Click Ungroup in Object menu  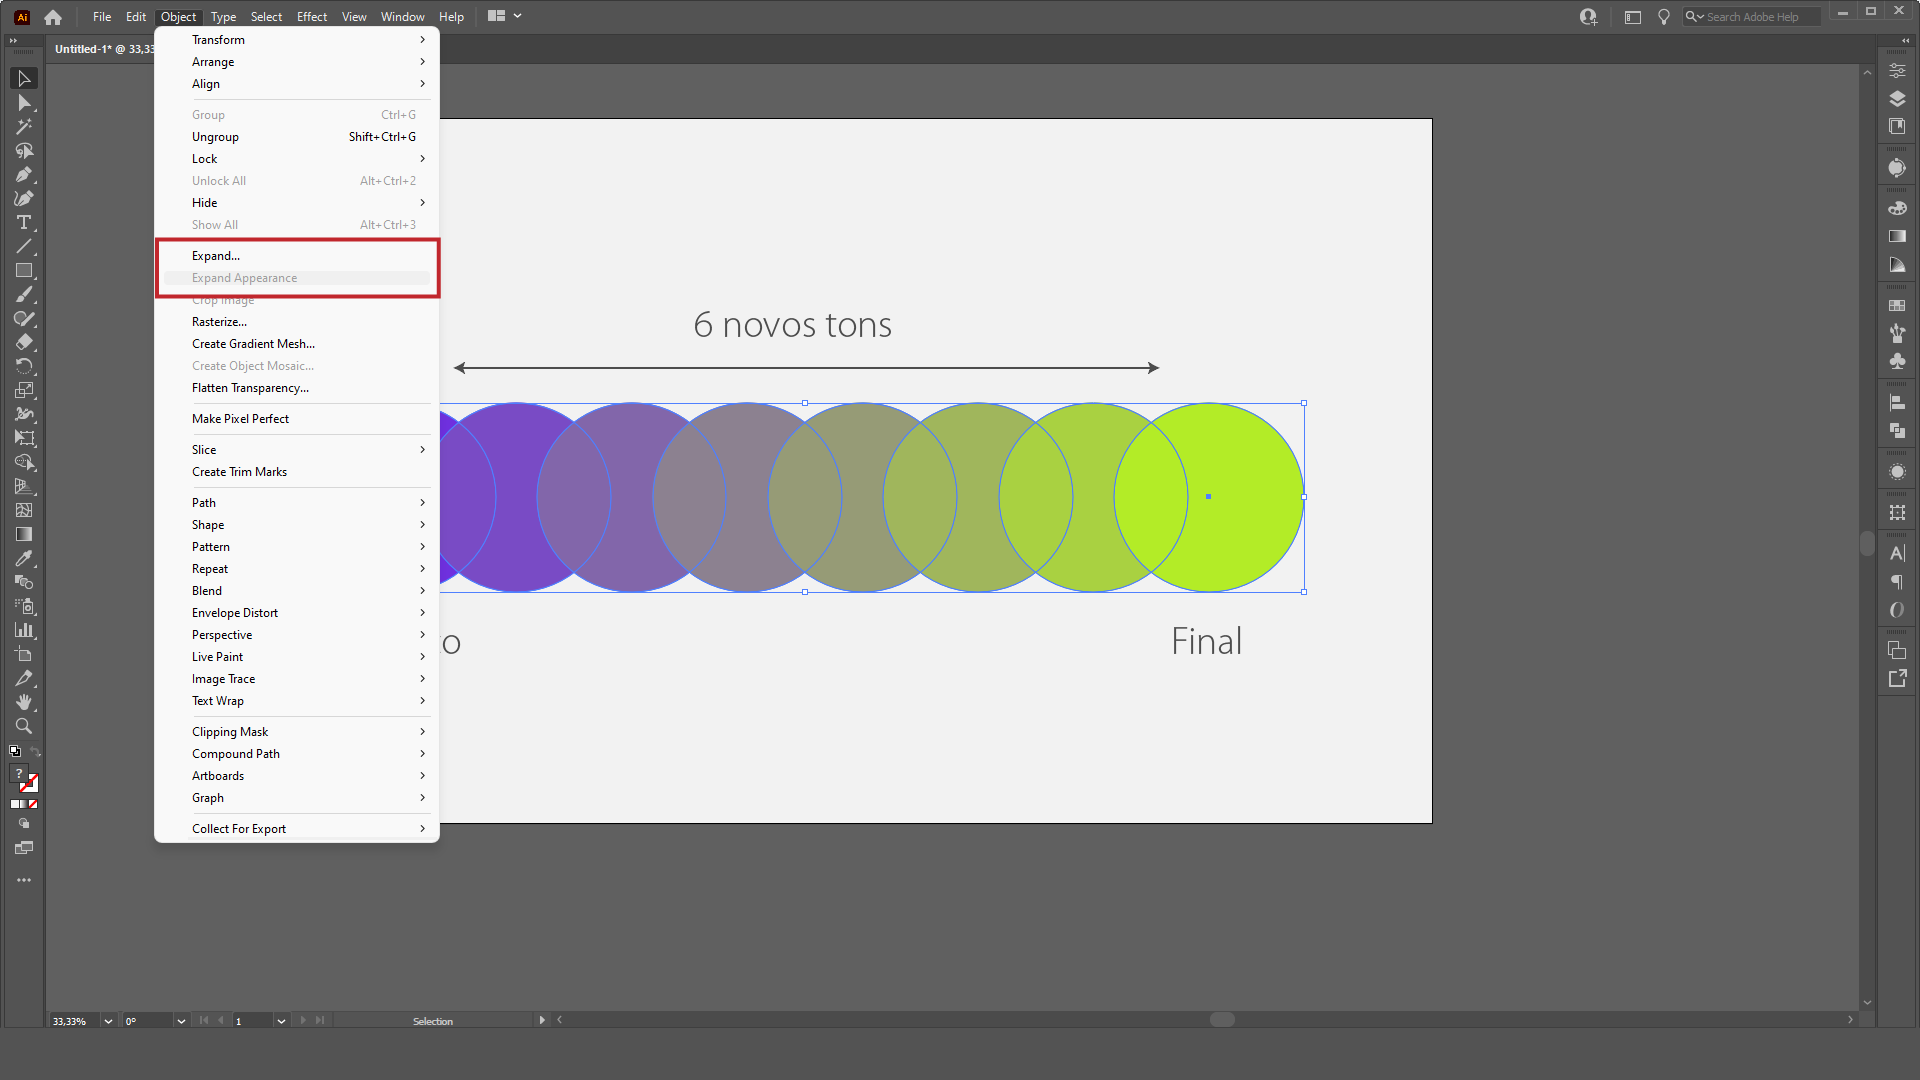215,137
